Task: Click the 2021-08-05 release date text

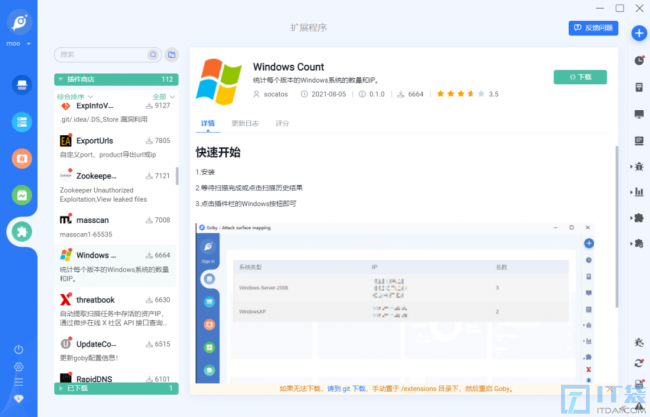Action: point(328,94)
